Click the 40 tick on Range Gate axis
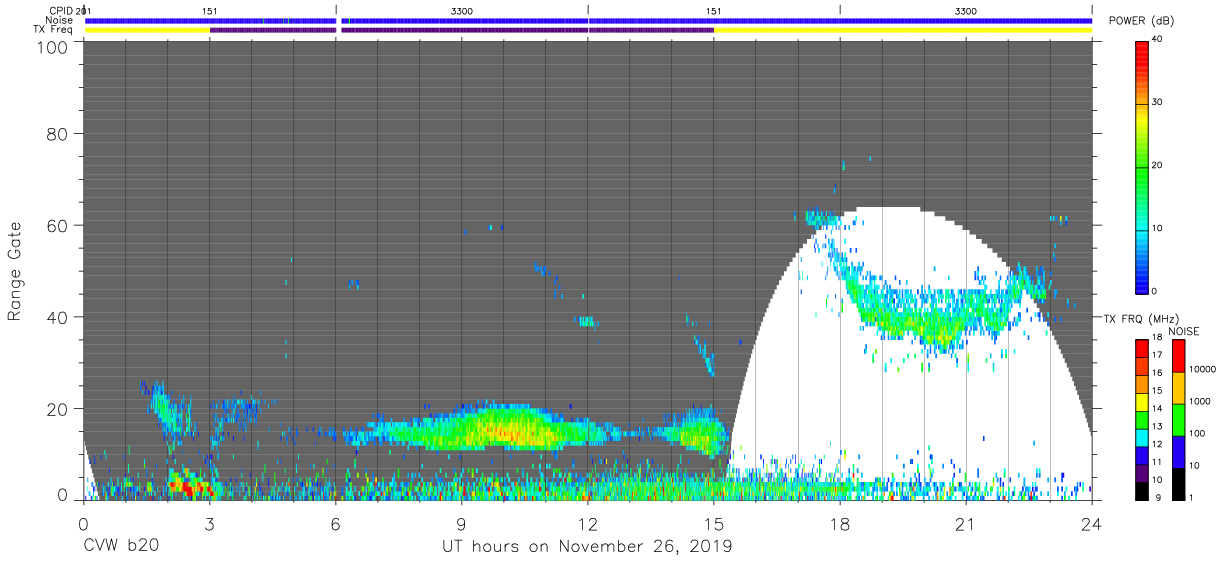Image resolution: width=1228 pixels, height=567 pixels. [x=59, y=317]
